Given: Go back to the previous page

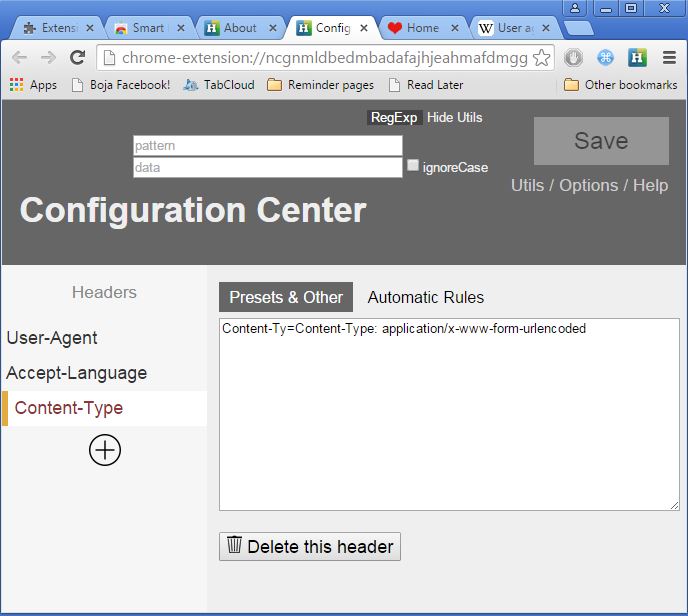Looking at the screenshot, I should [x=20, y=58].
